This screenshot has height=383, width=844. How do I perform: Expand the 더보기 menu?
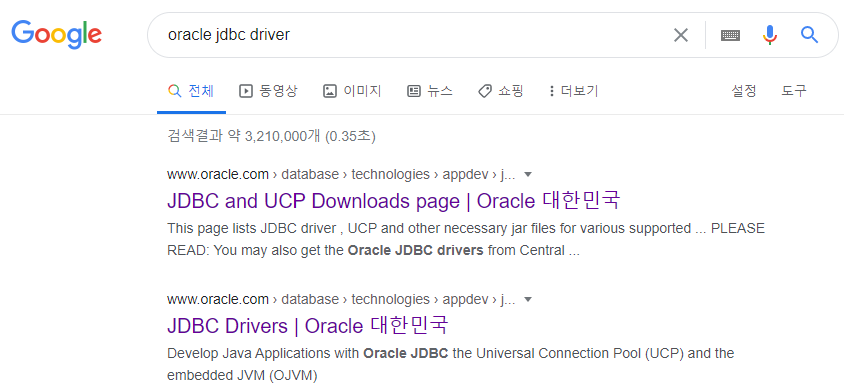(573, 91)
